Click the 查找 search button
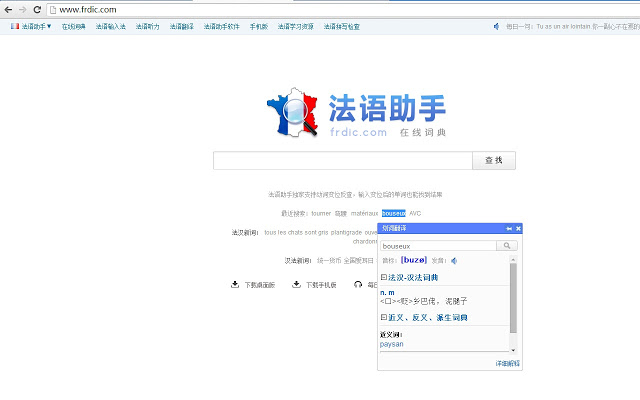The width and height of the screenshot is (640, 400). [x=494, y=160]
